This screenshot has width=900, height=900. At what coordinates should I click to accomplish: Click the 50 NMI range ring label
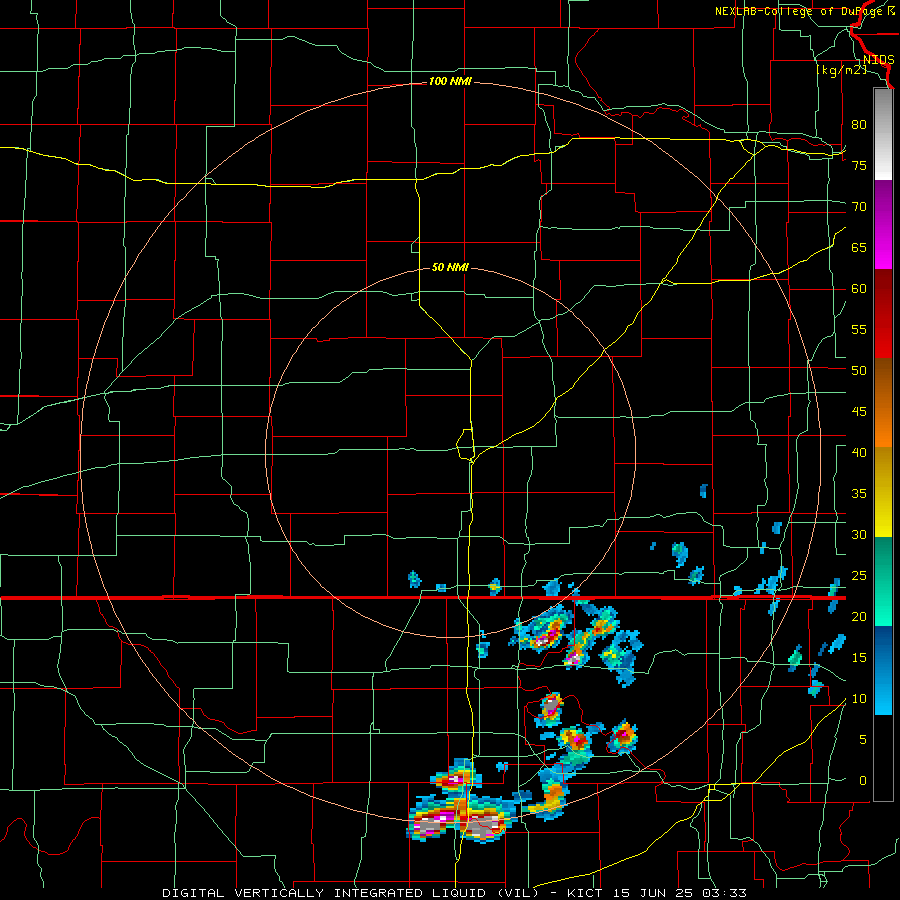click(x=450, y=267)
